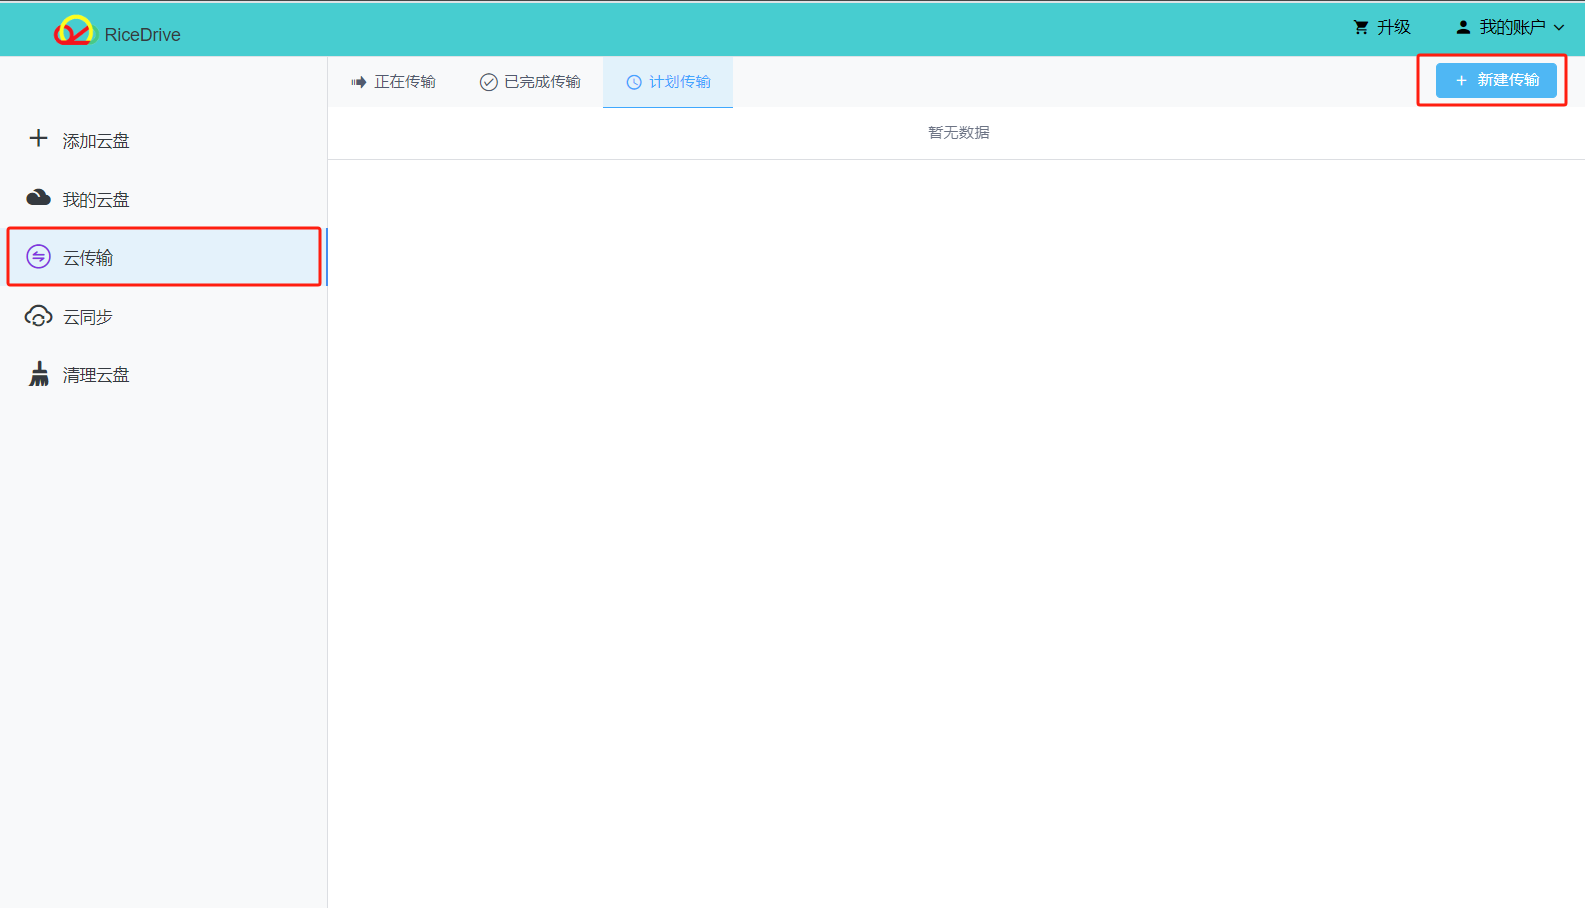This screenshot has height=908, width=1585.
Task: Open 云同步 in the sidebar
Action: (x=164, y=316)
